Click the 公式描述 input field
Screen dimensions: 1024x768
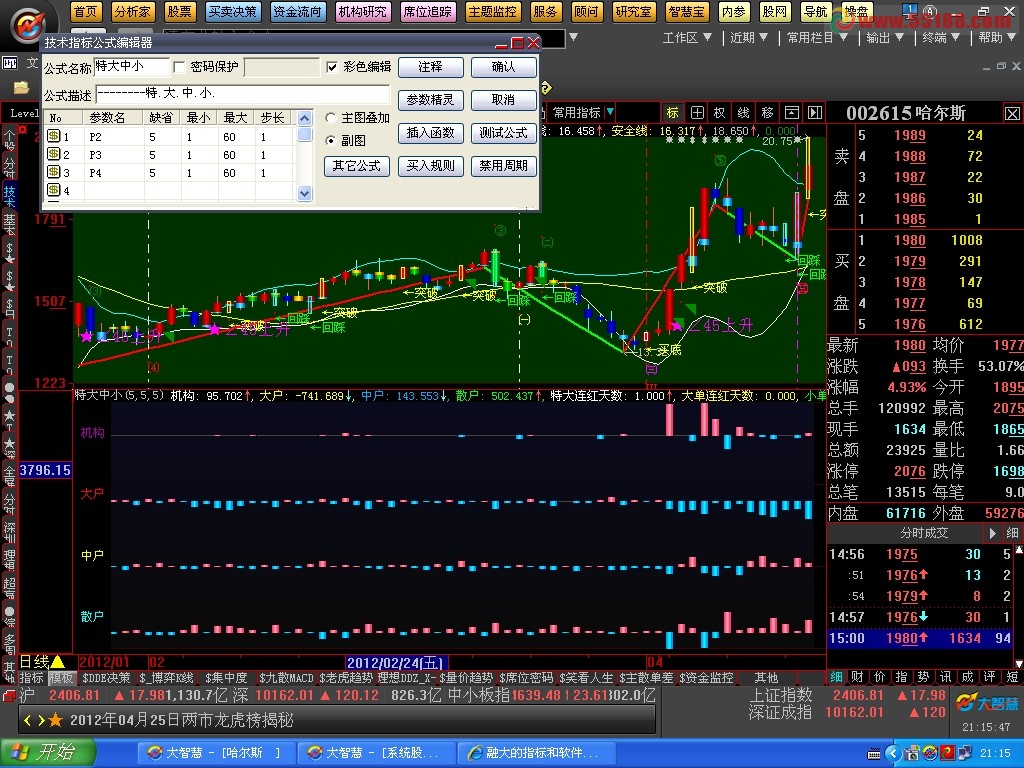pos(242,94)
